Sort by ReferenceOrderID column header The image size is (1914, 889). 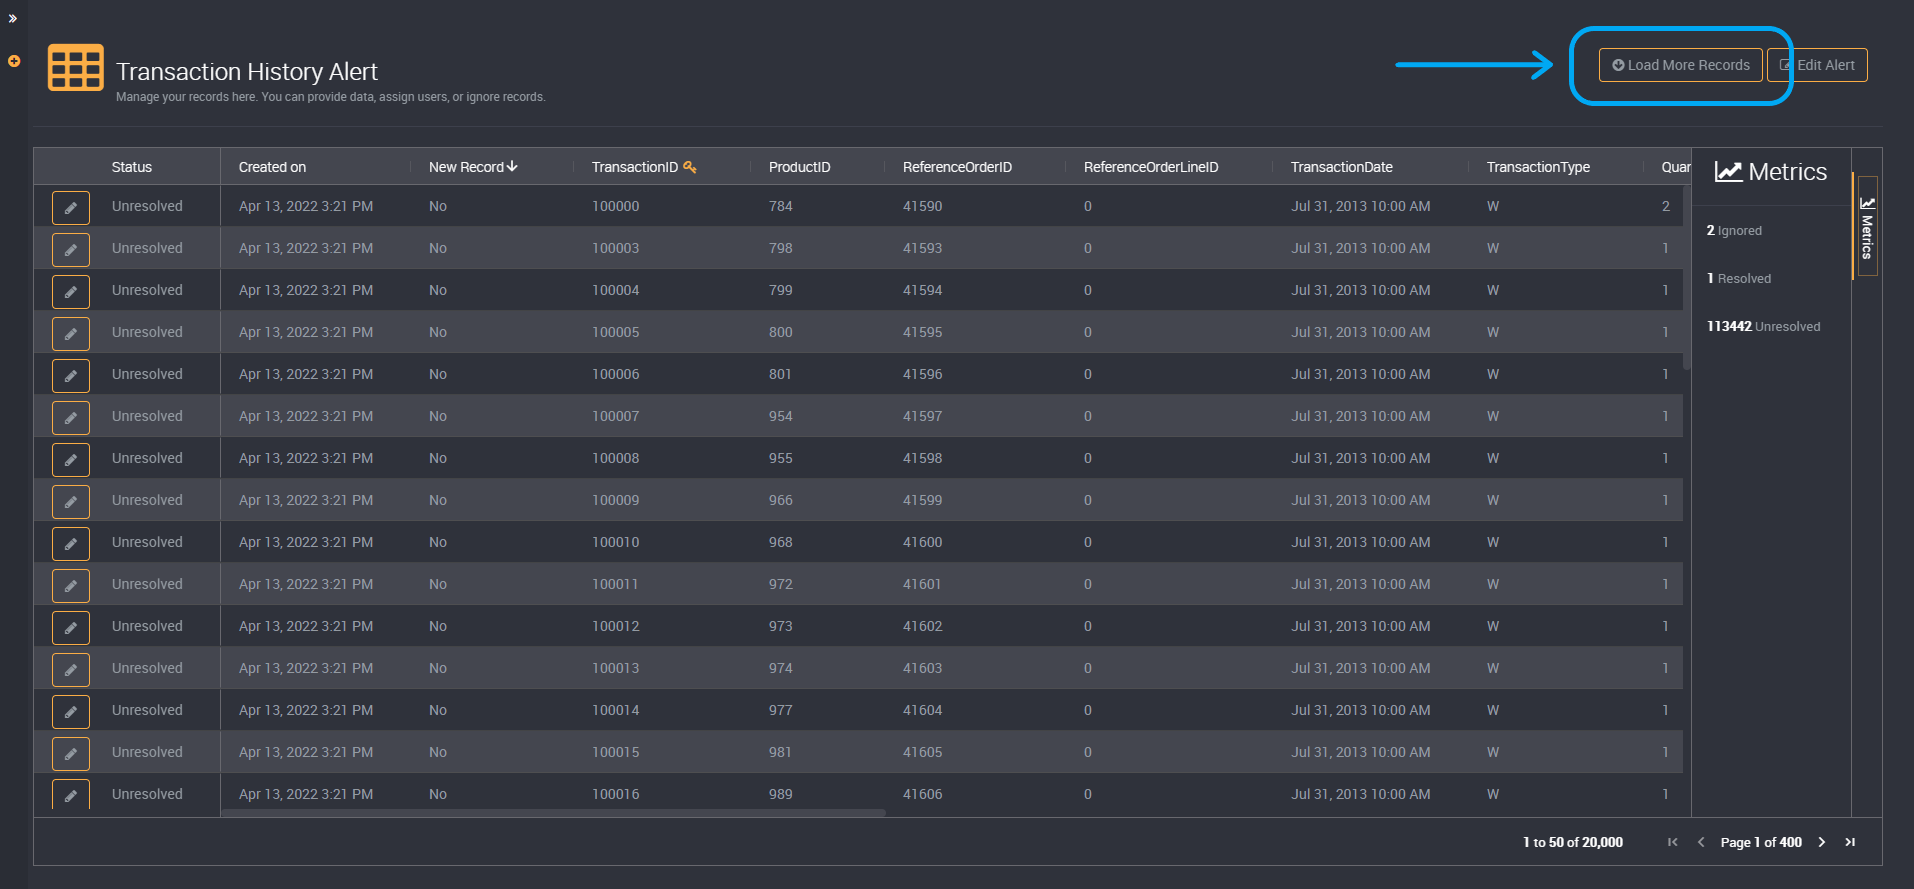point(957,167)
